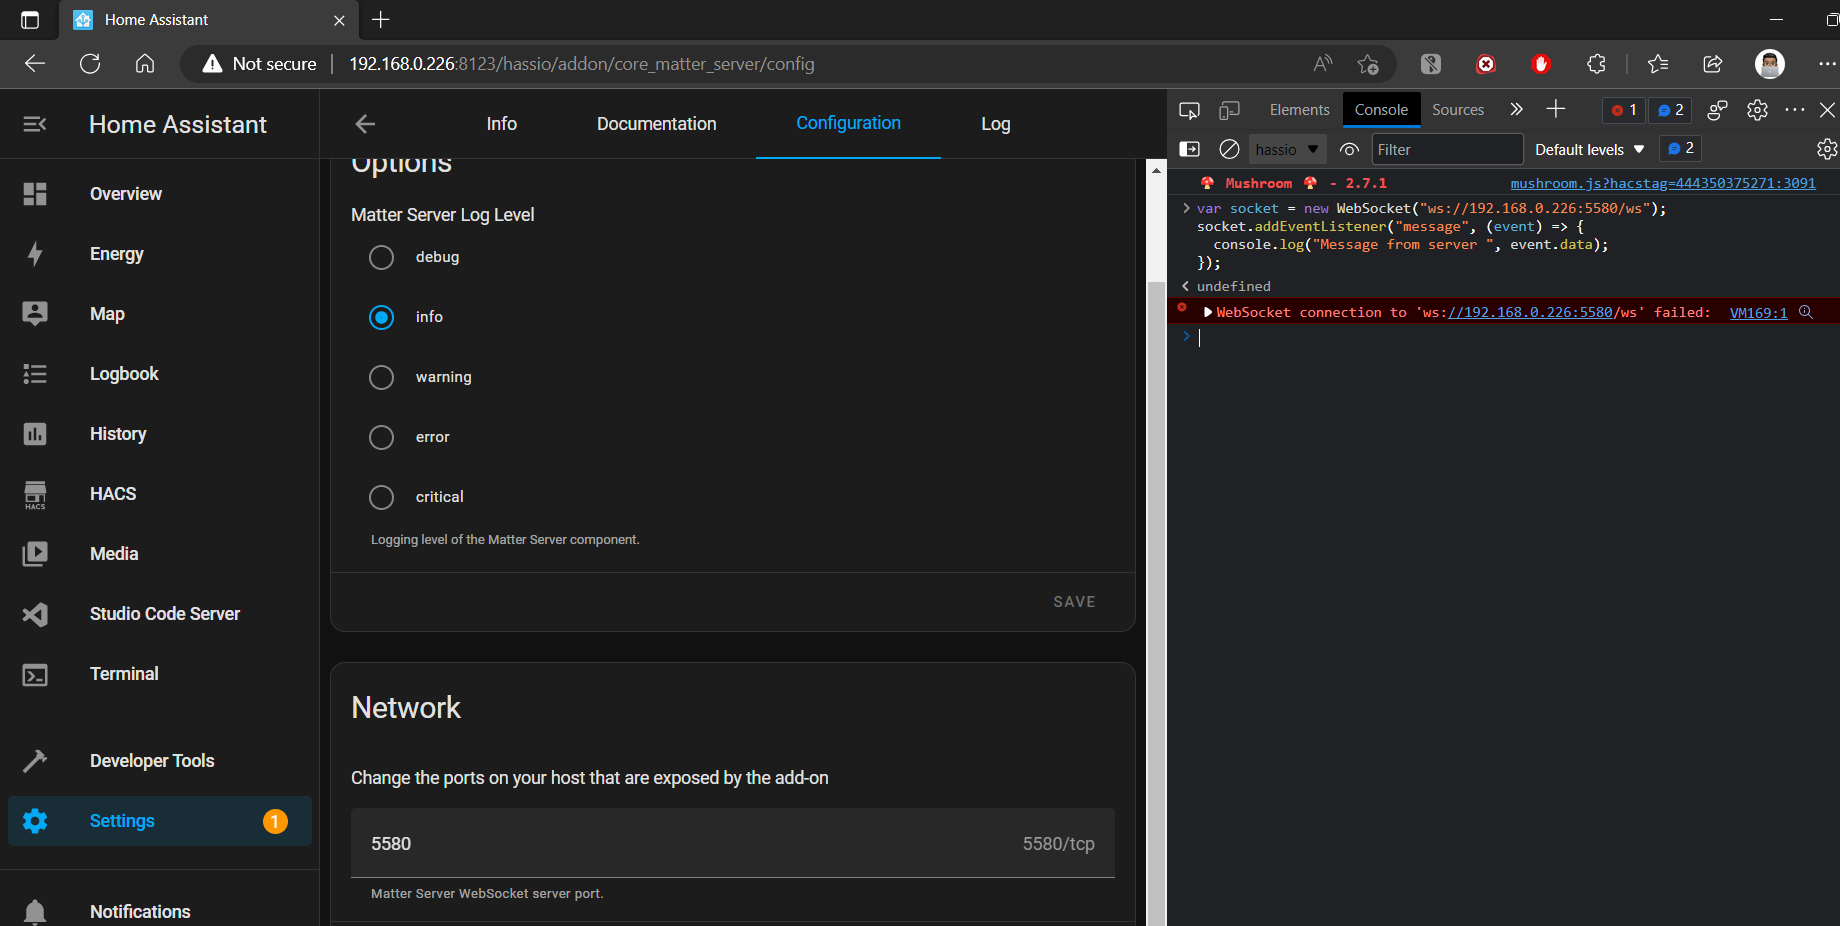Go to browser home page
The width and height of the screenshot is (1840, 926).
coord(145,64)
